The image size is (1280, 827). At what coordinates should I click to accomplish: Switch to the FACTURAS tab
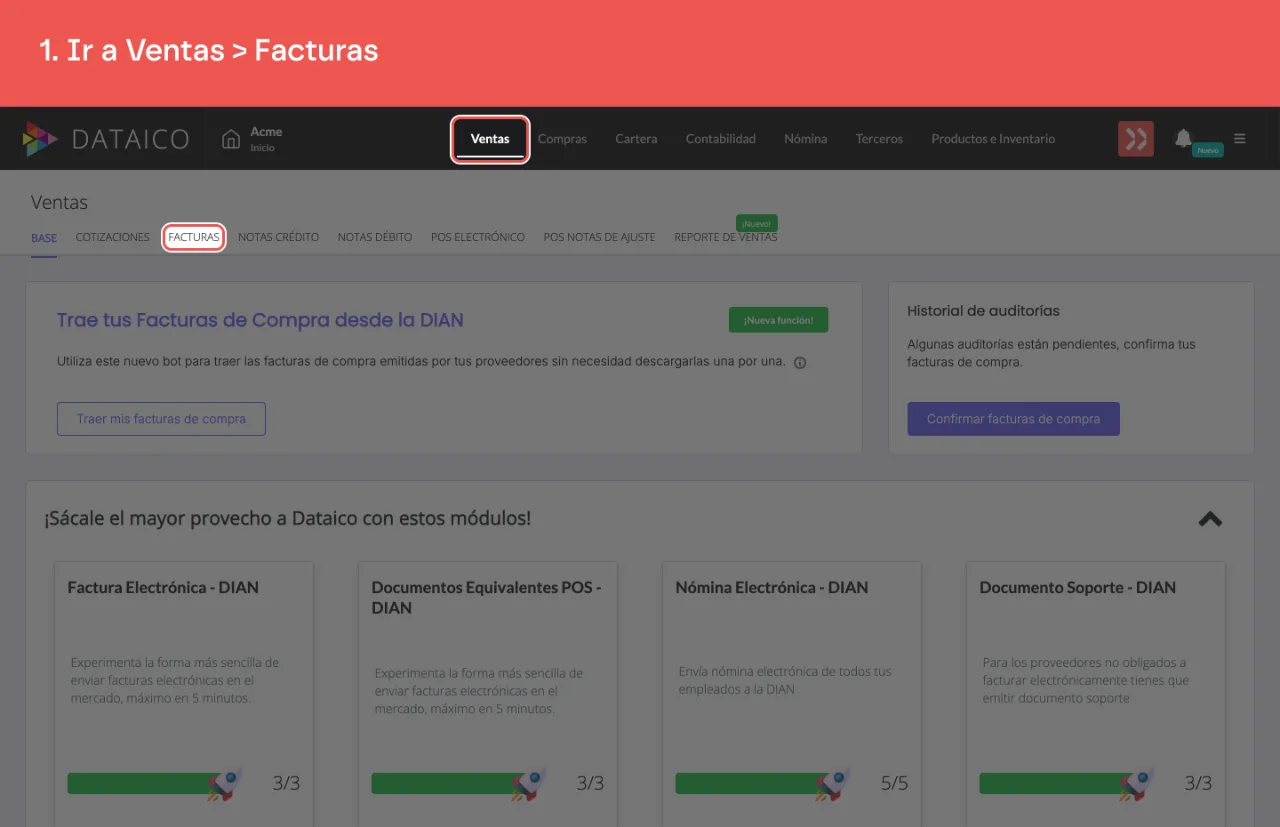pos(194,238)
